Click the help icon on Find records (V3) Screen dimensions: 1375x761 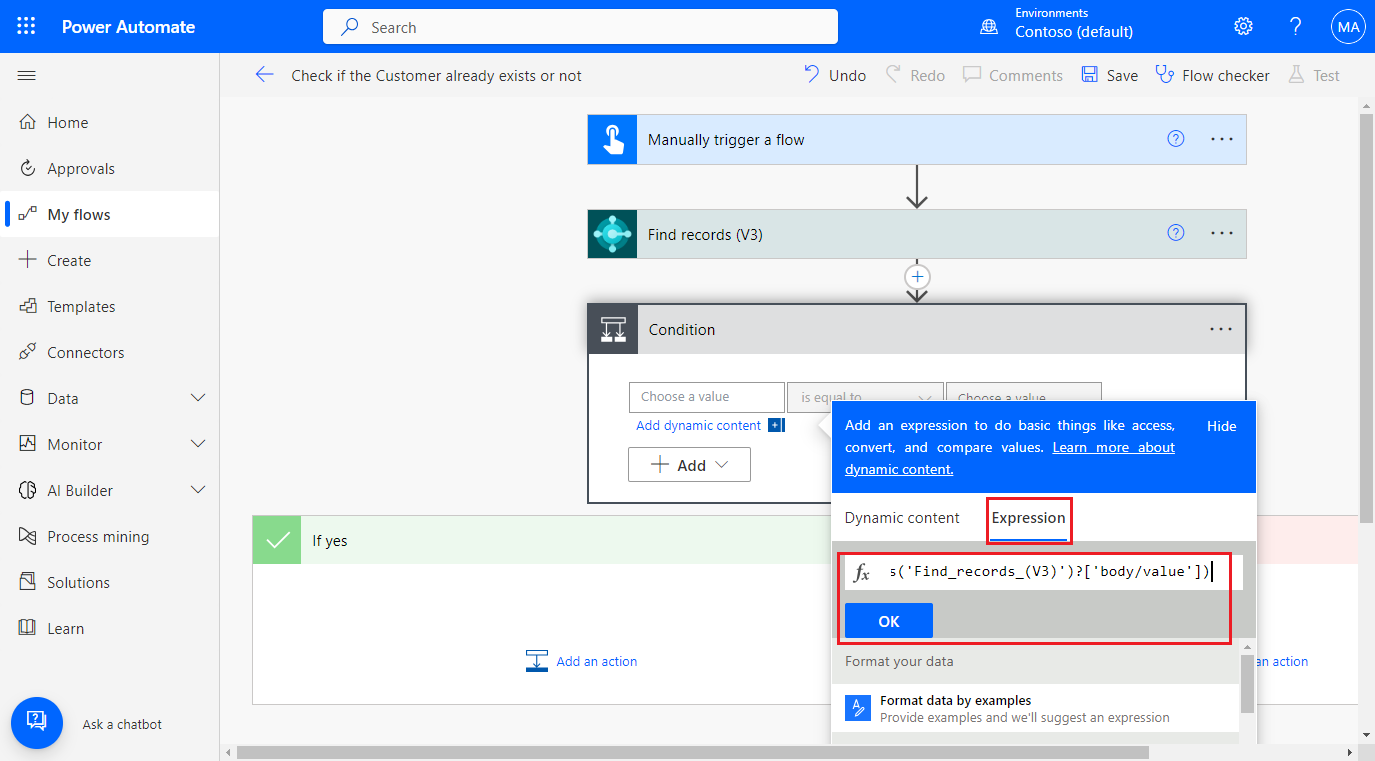tap(1174, 233)
